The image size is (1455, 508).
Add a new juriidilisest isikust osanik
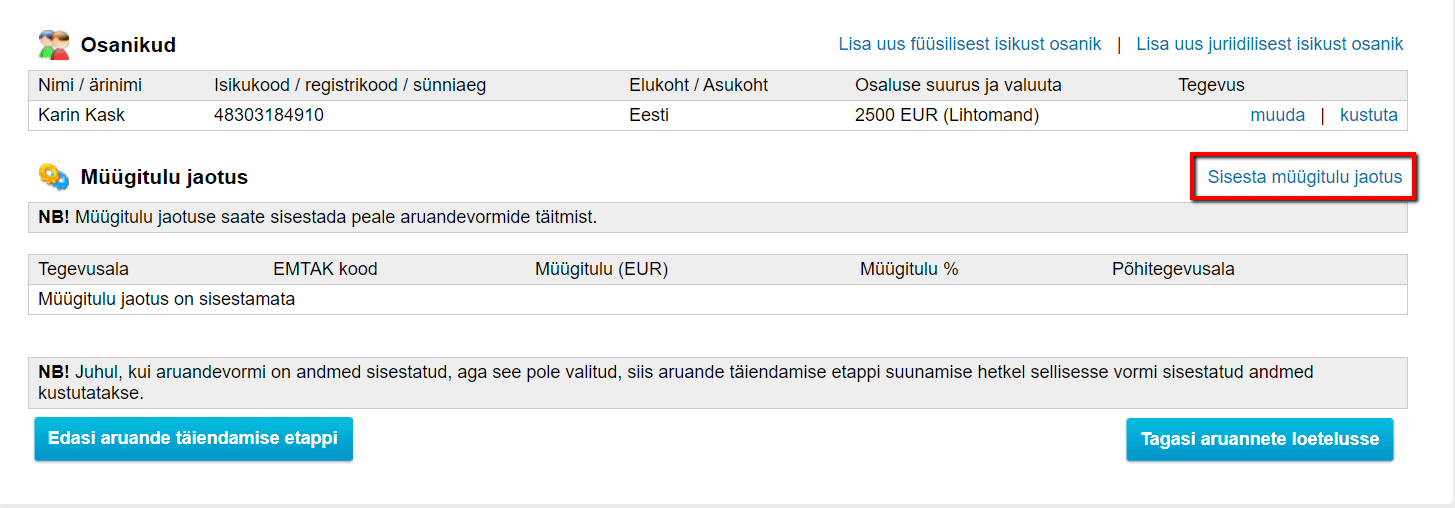tap(1270, 44)
